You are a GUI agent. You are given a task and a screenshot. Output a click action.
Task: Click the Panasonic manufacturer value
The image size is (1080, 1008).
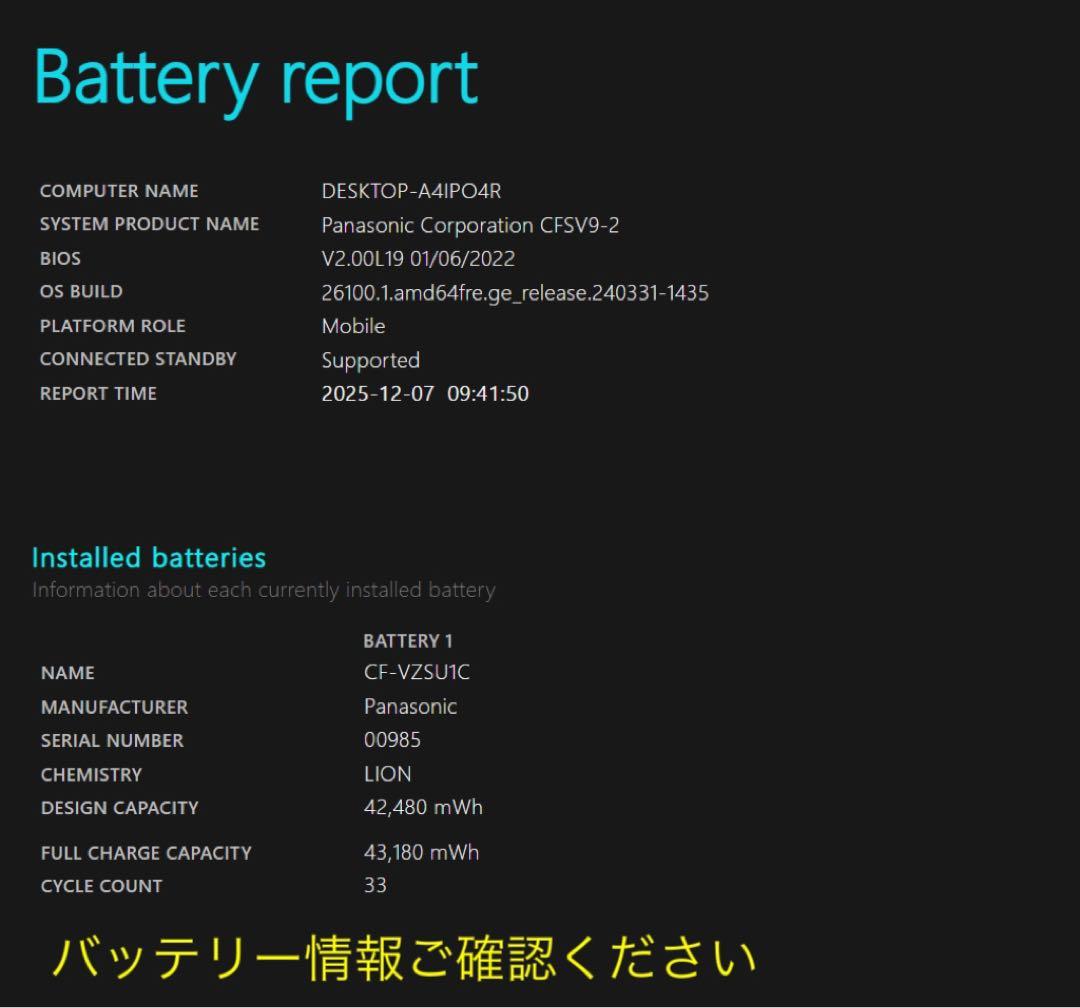pos(411,706)
